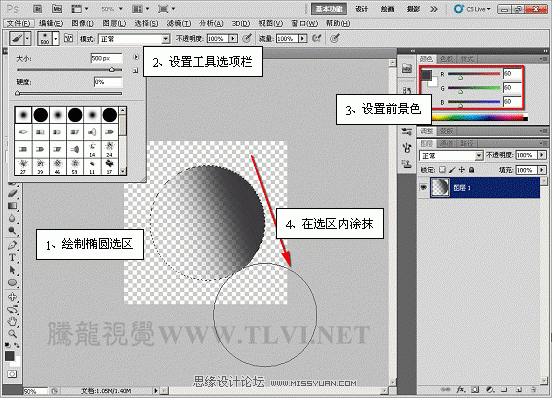Open the 文件(F) menu

pos(18,24)
